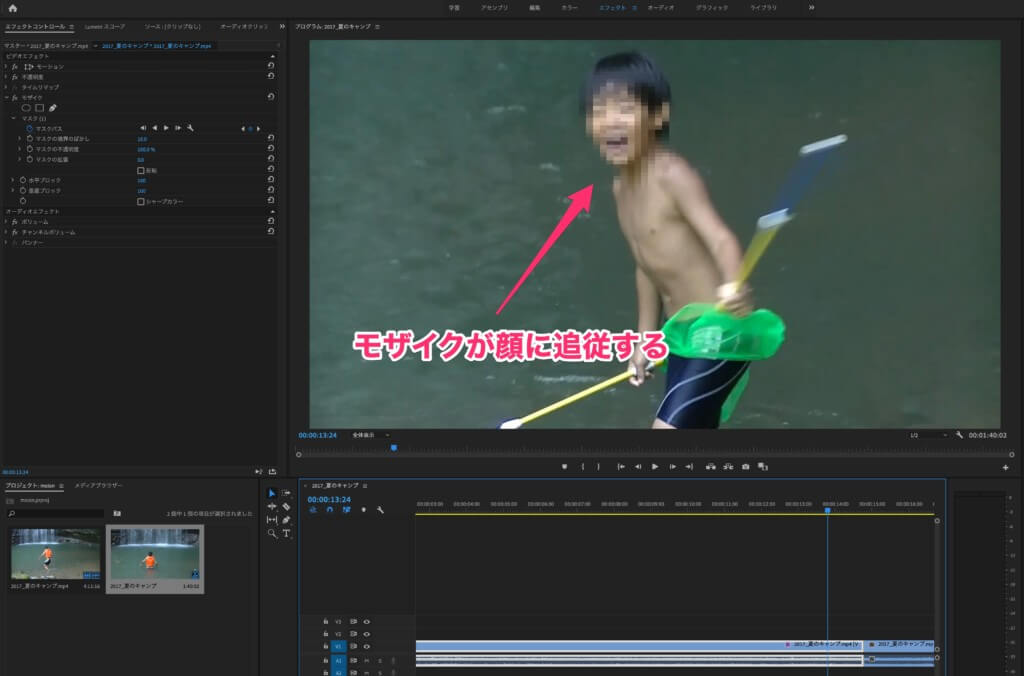Open the Lumetri スコープ panel tab
Screen dimensions: 1024x676
pyautogui.click(x=106, y=26)
